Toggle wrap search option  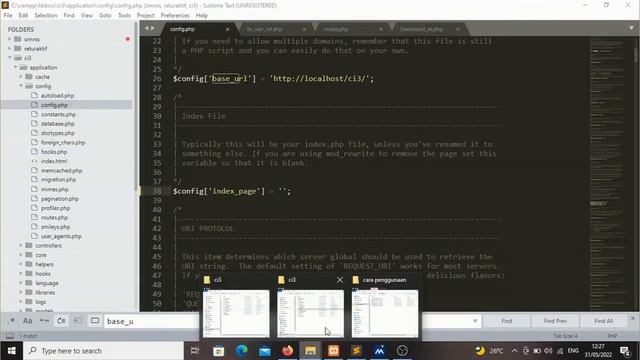click(61, 321)
